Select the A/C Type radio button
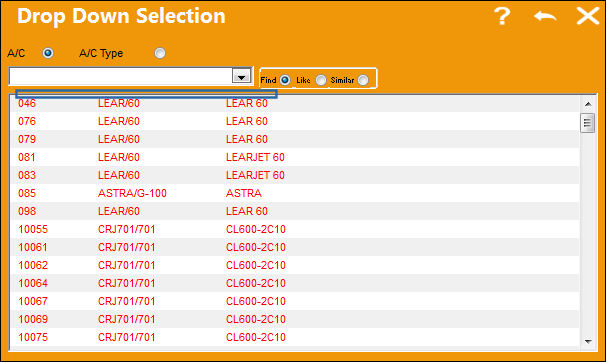 [x=160, y=53]
